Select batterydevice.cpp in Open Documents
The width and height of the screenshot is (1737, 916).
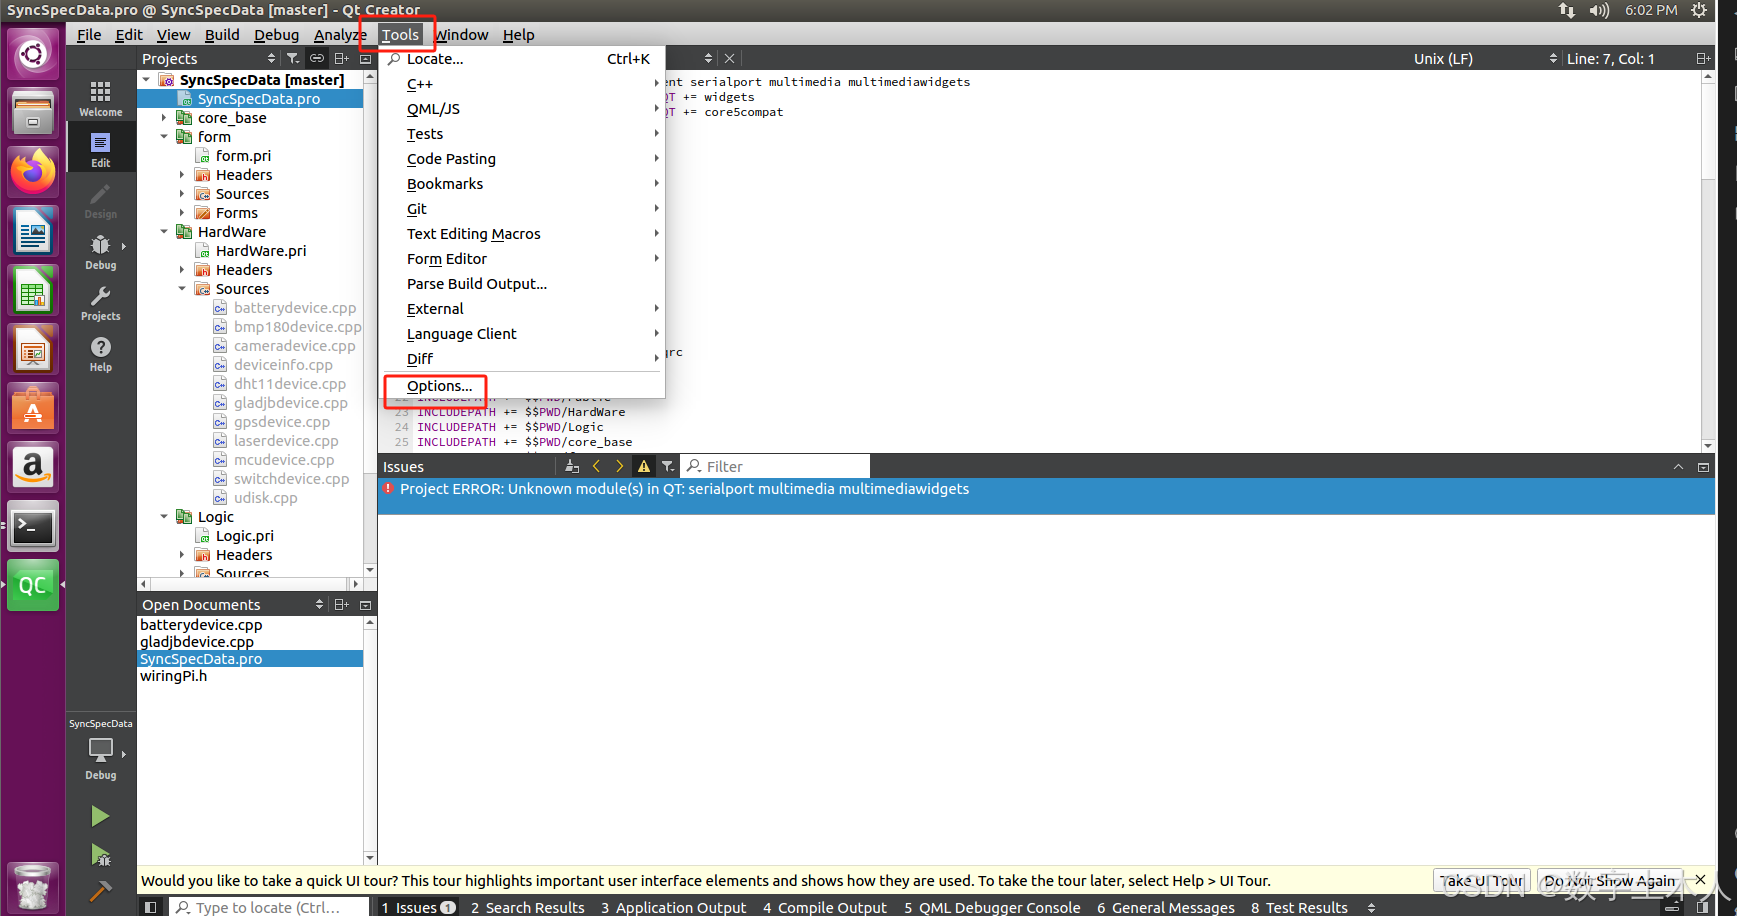250,625
